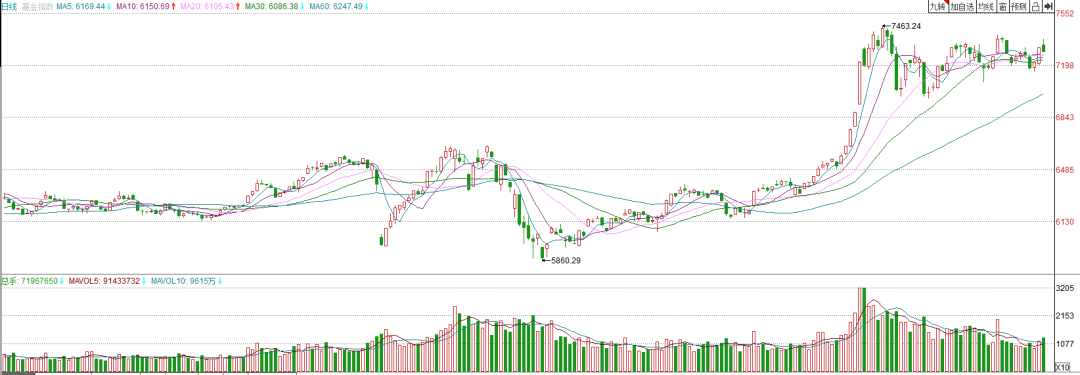The height and width of the screenshot is (375, 1080).
Task: Click the lock icon in chart toolbar
Action: (1035, 6)
